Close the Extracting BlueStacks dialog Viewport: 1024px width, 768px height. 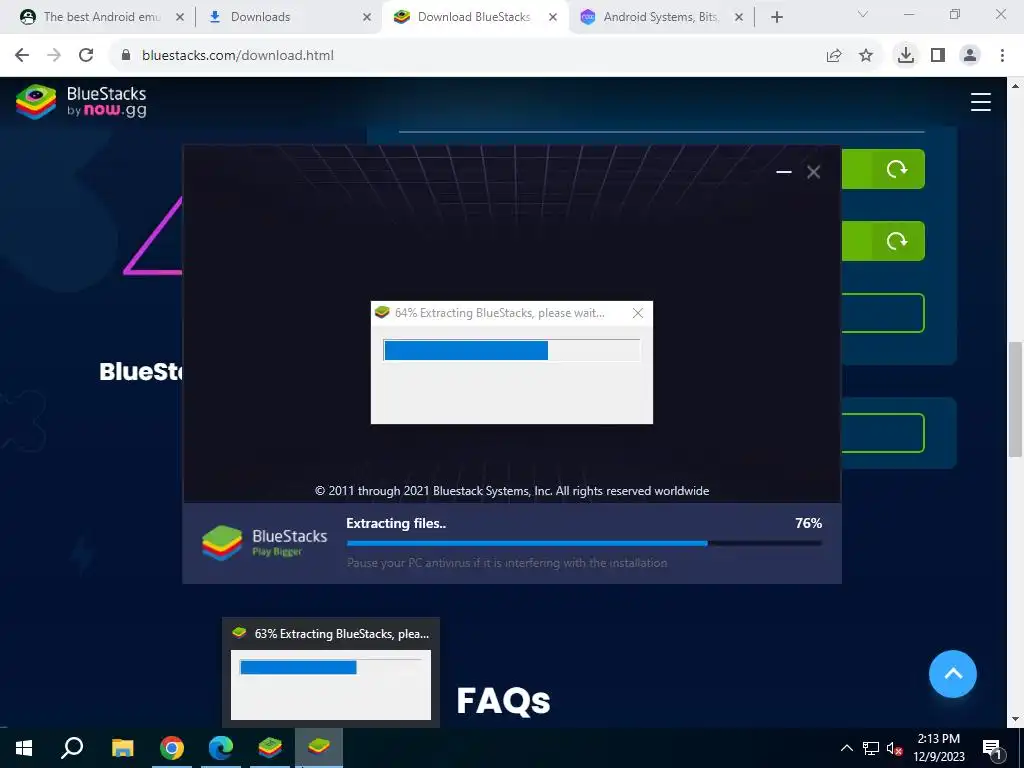pyautogui.click(x=638, y=313)
